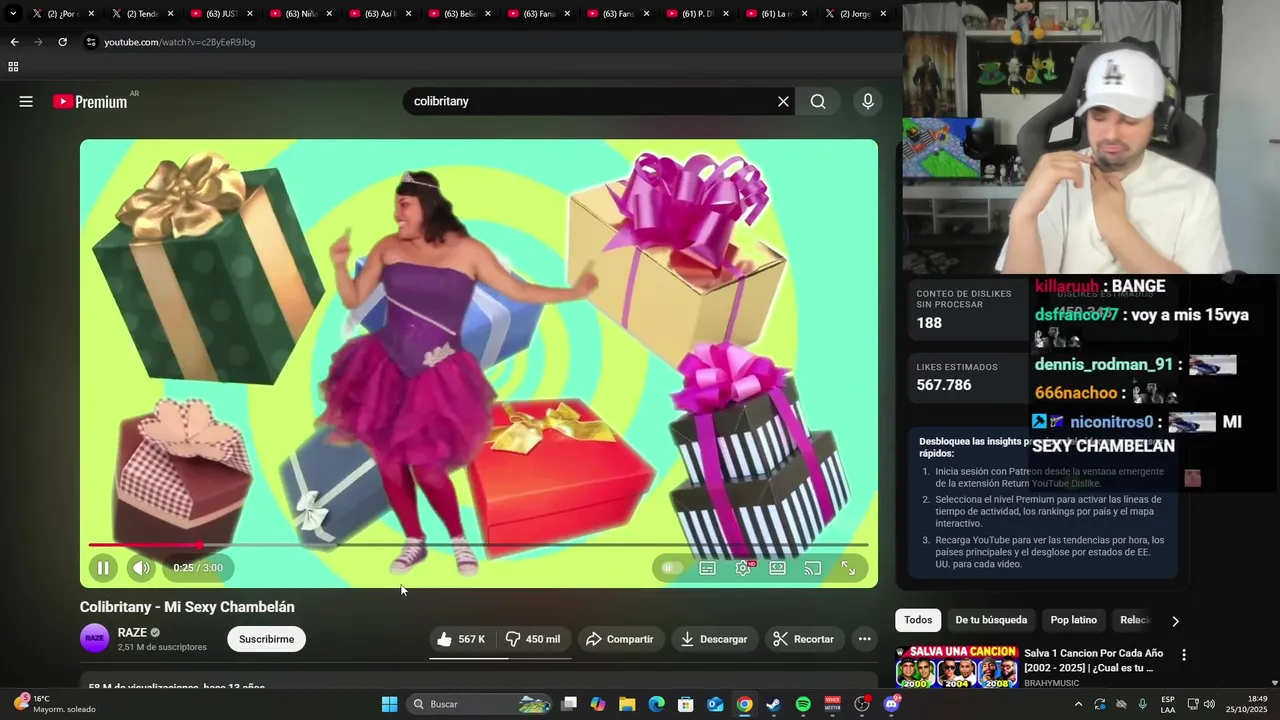This screenshot has height=720, width=1280.
Task: Go to the YouTube Premium home logo
Action: tap(90, 101)
